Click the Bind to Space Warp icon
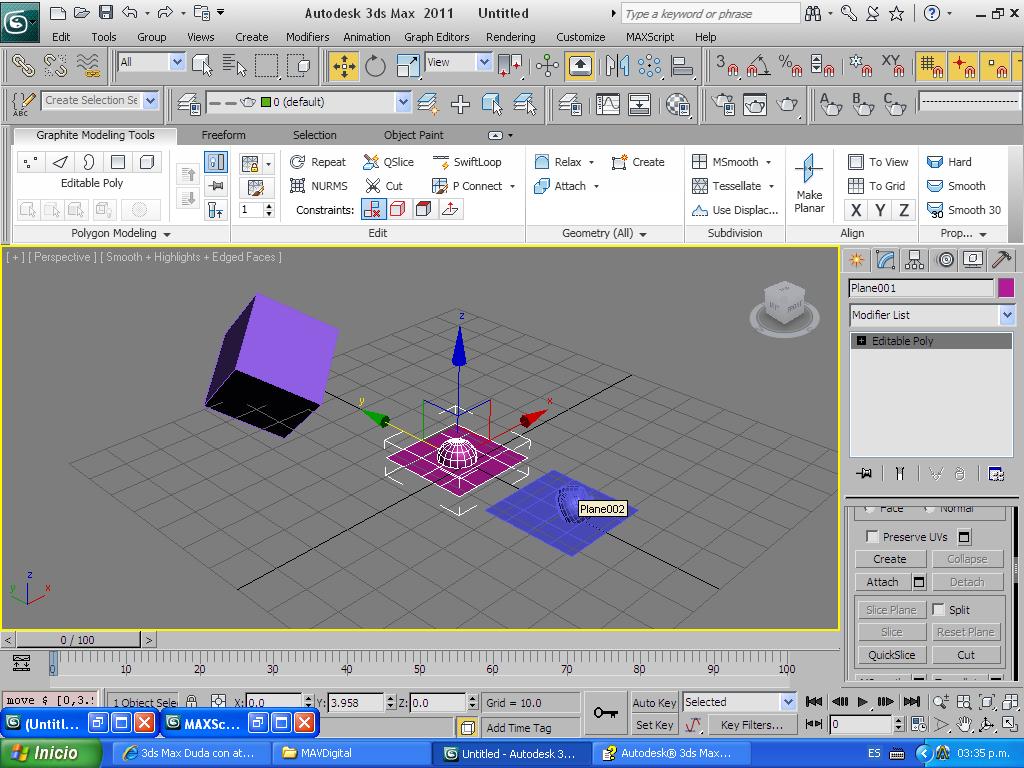Screen dimensions: 1024x768 (x=88, y=65)
